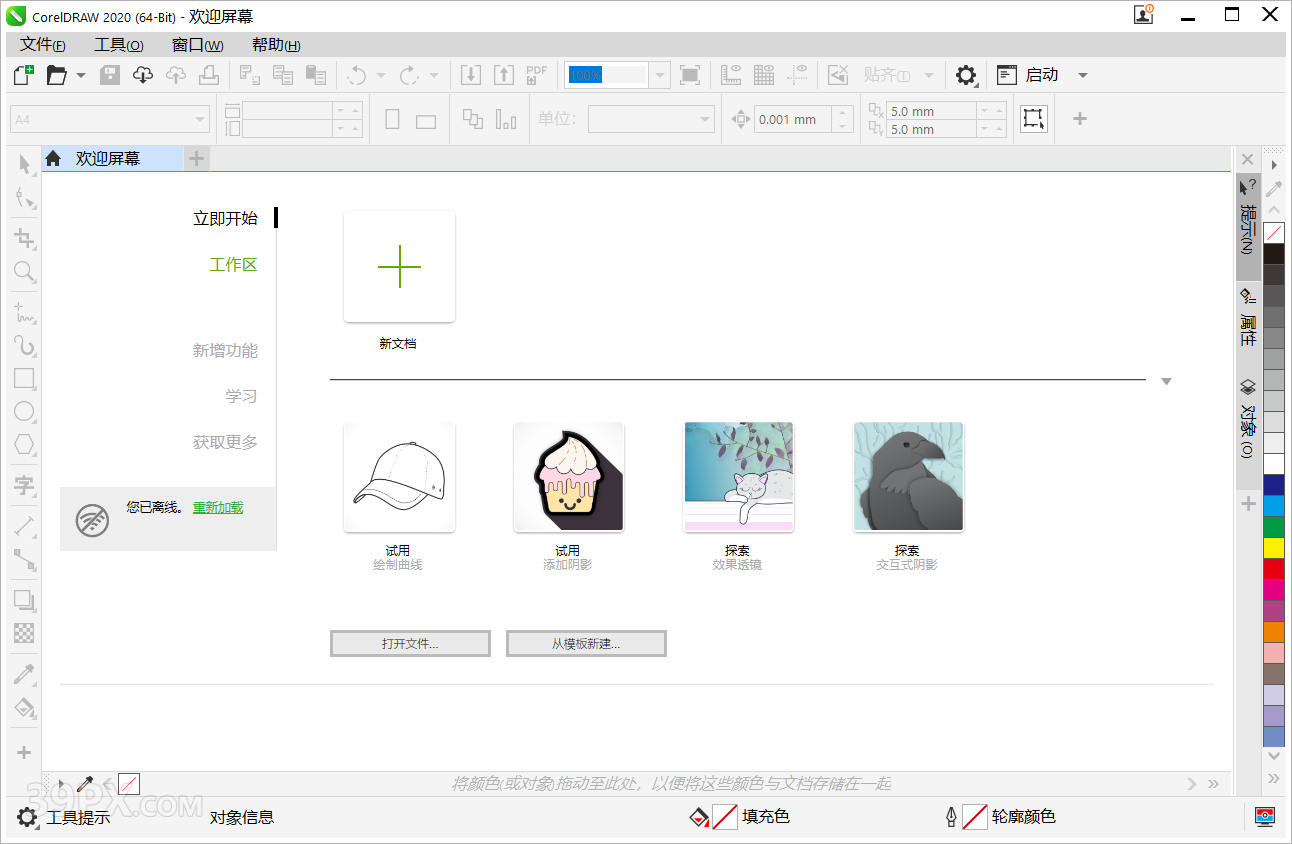Click the eyedropper in document palette bar
Viewport: 1292px width, 844px height.
click(x=85, y=784)
